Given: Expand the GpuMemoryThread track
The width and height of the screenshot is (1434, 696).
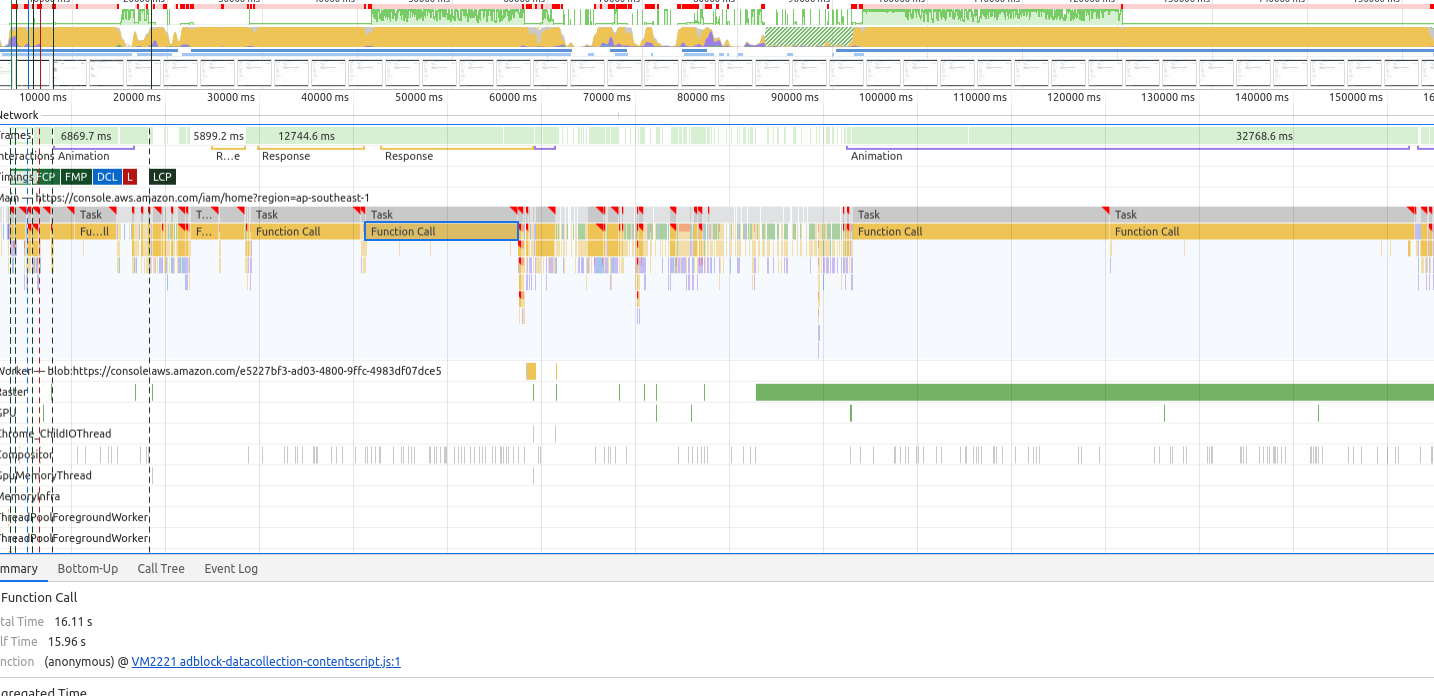Looking at the screenshot, I should [46, 476].
